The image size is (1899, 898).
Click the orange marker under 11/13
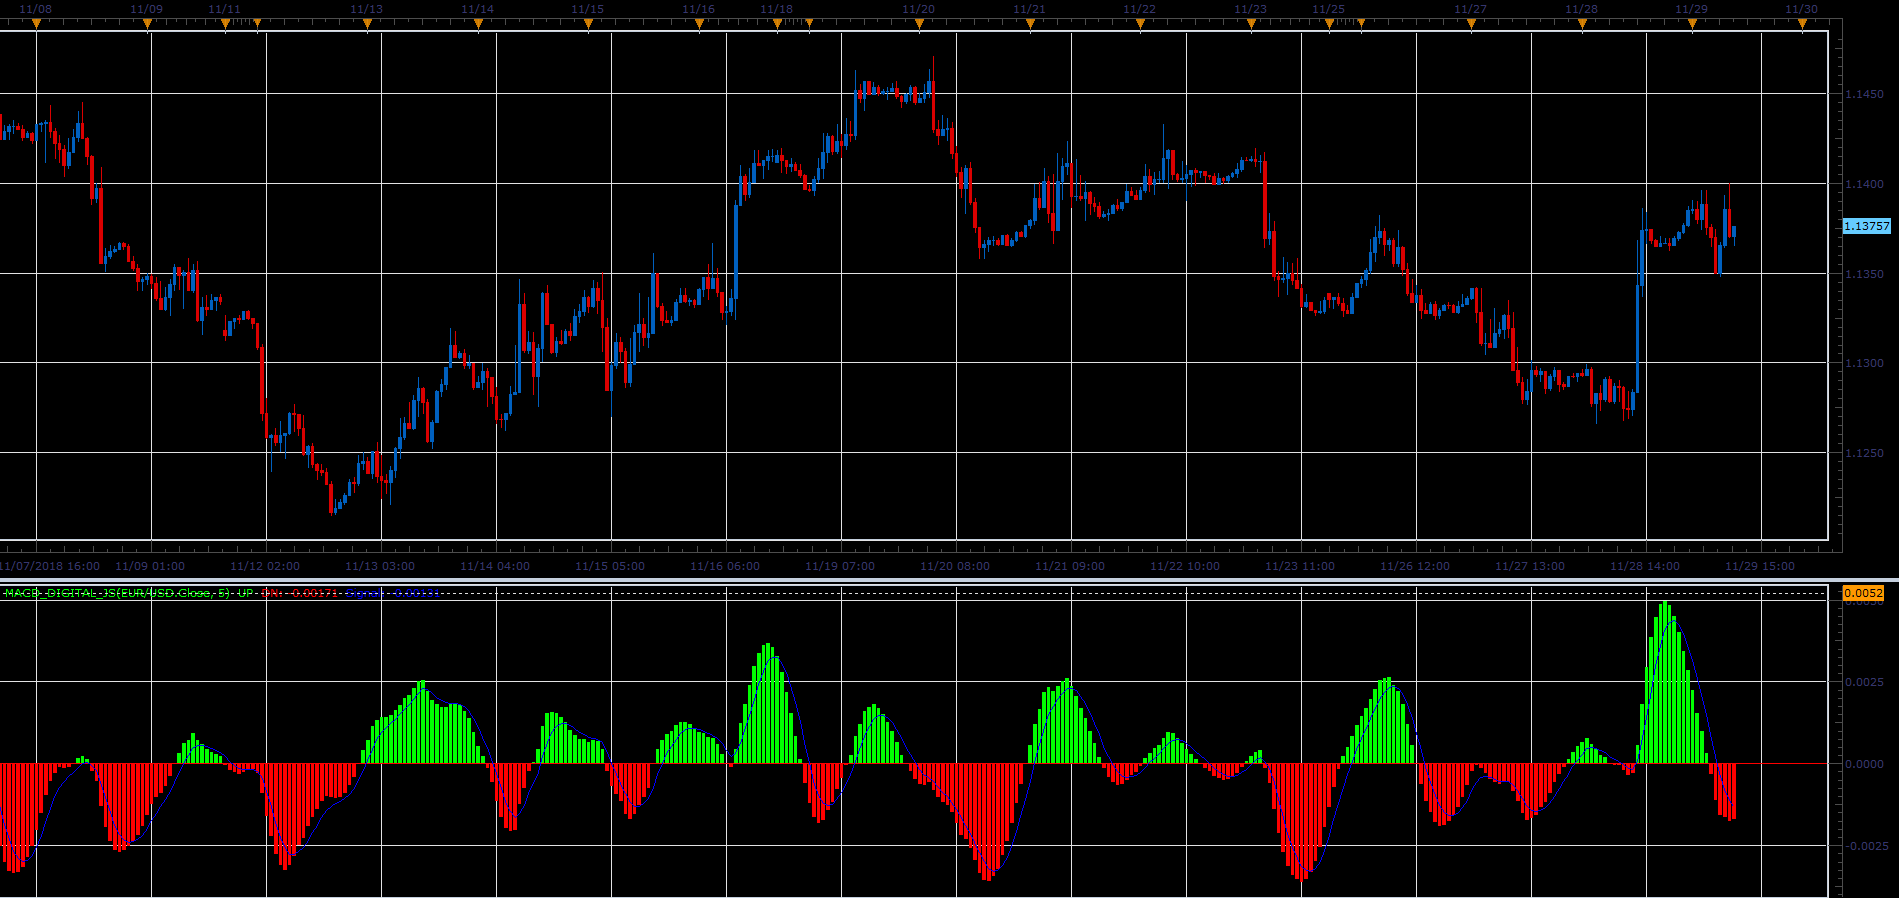pos(367,24)
